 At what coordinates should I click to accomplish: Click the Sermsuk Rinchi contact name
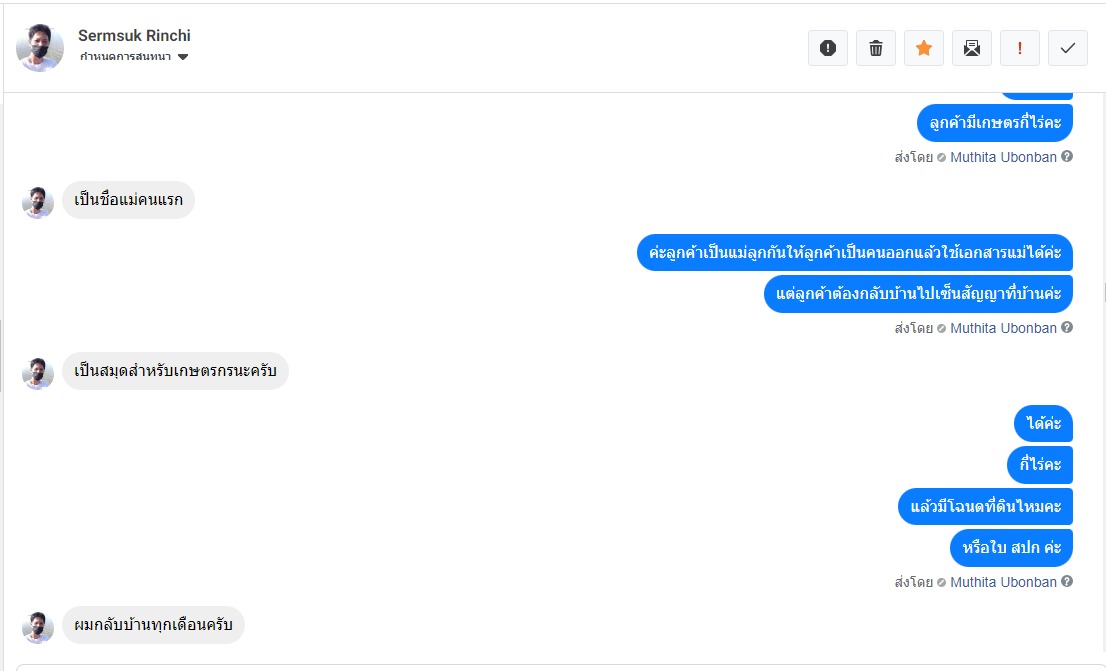(x=134, y=36)
